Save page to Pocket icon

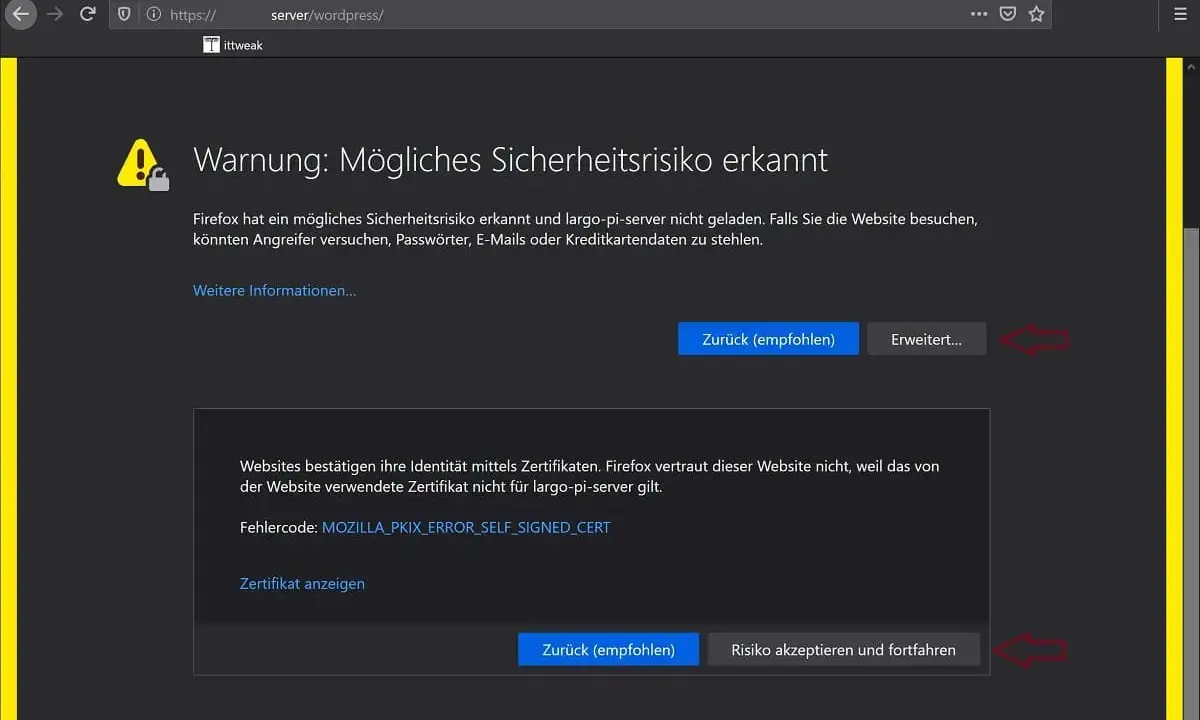tap(1008, 14)
